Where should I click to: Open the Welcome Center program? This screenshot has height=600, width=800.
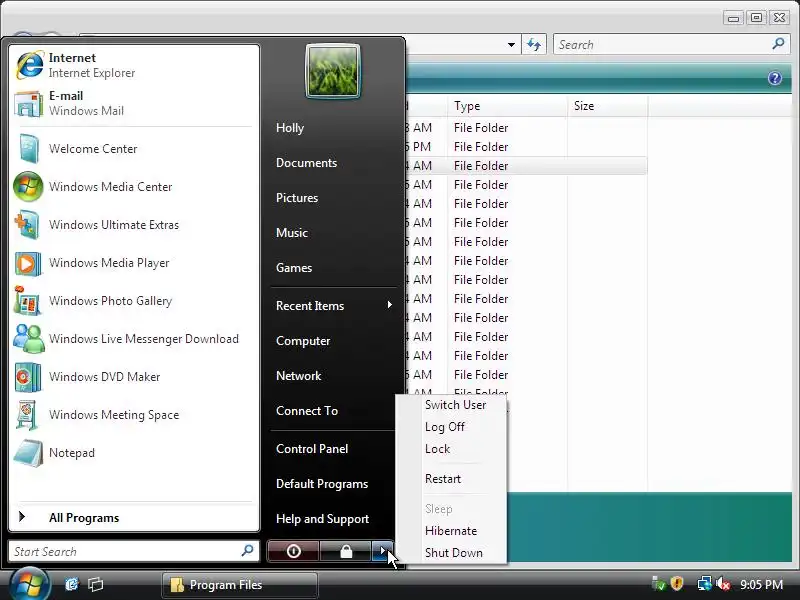pos(134,148)
